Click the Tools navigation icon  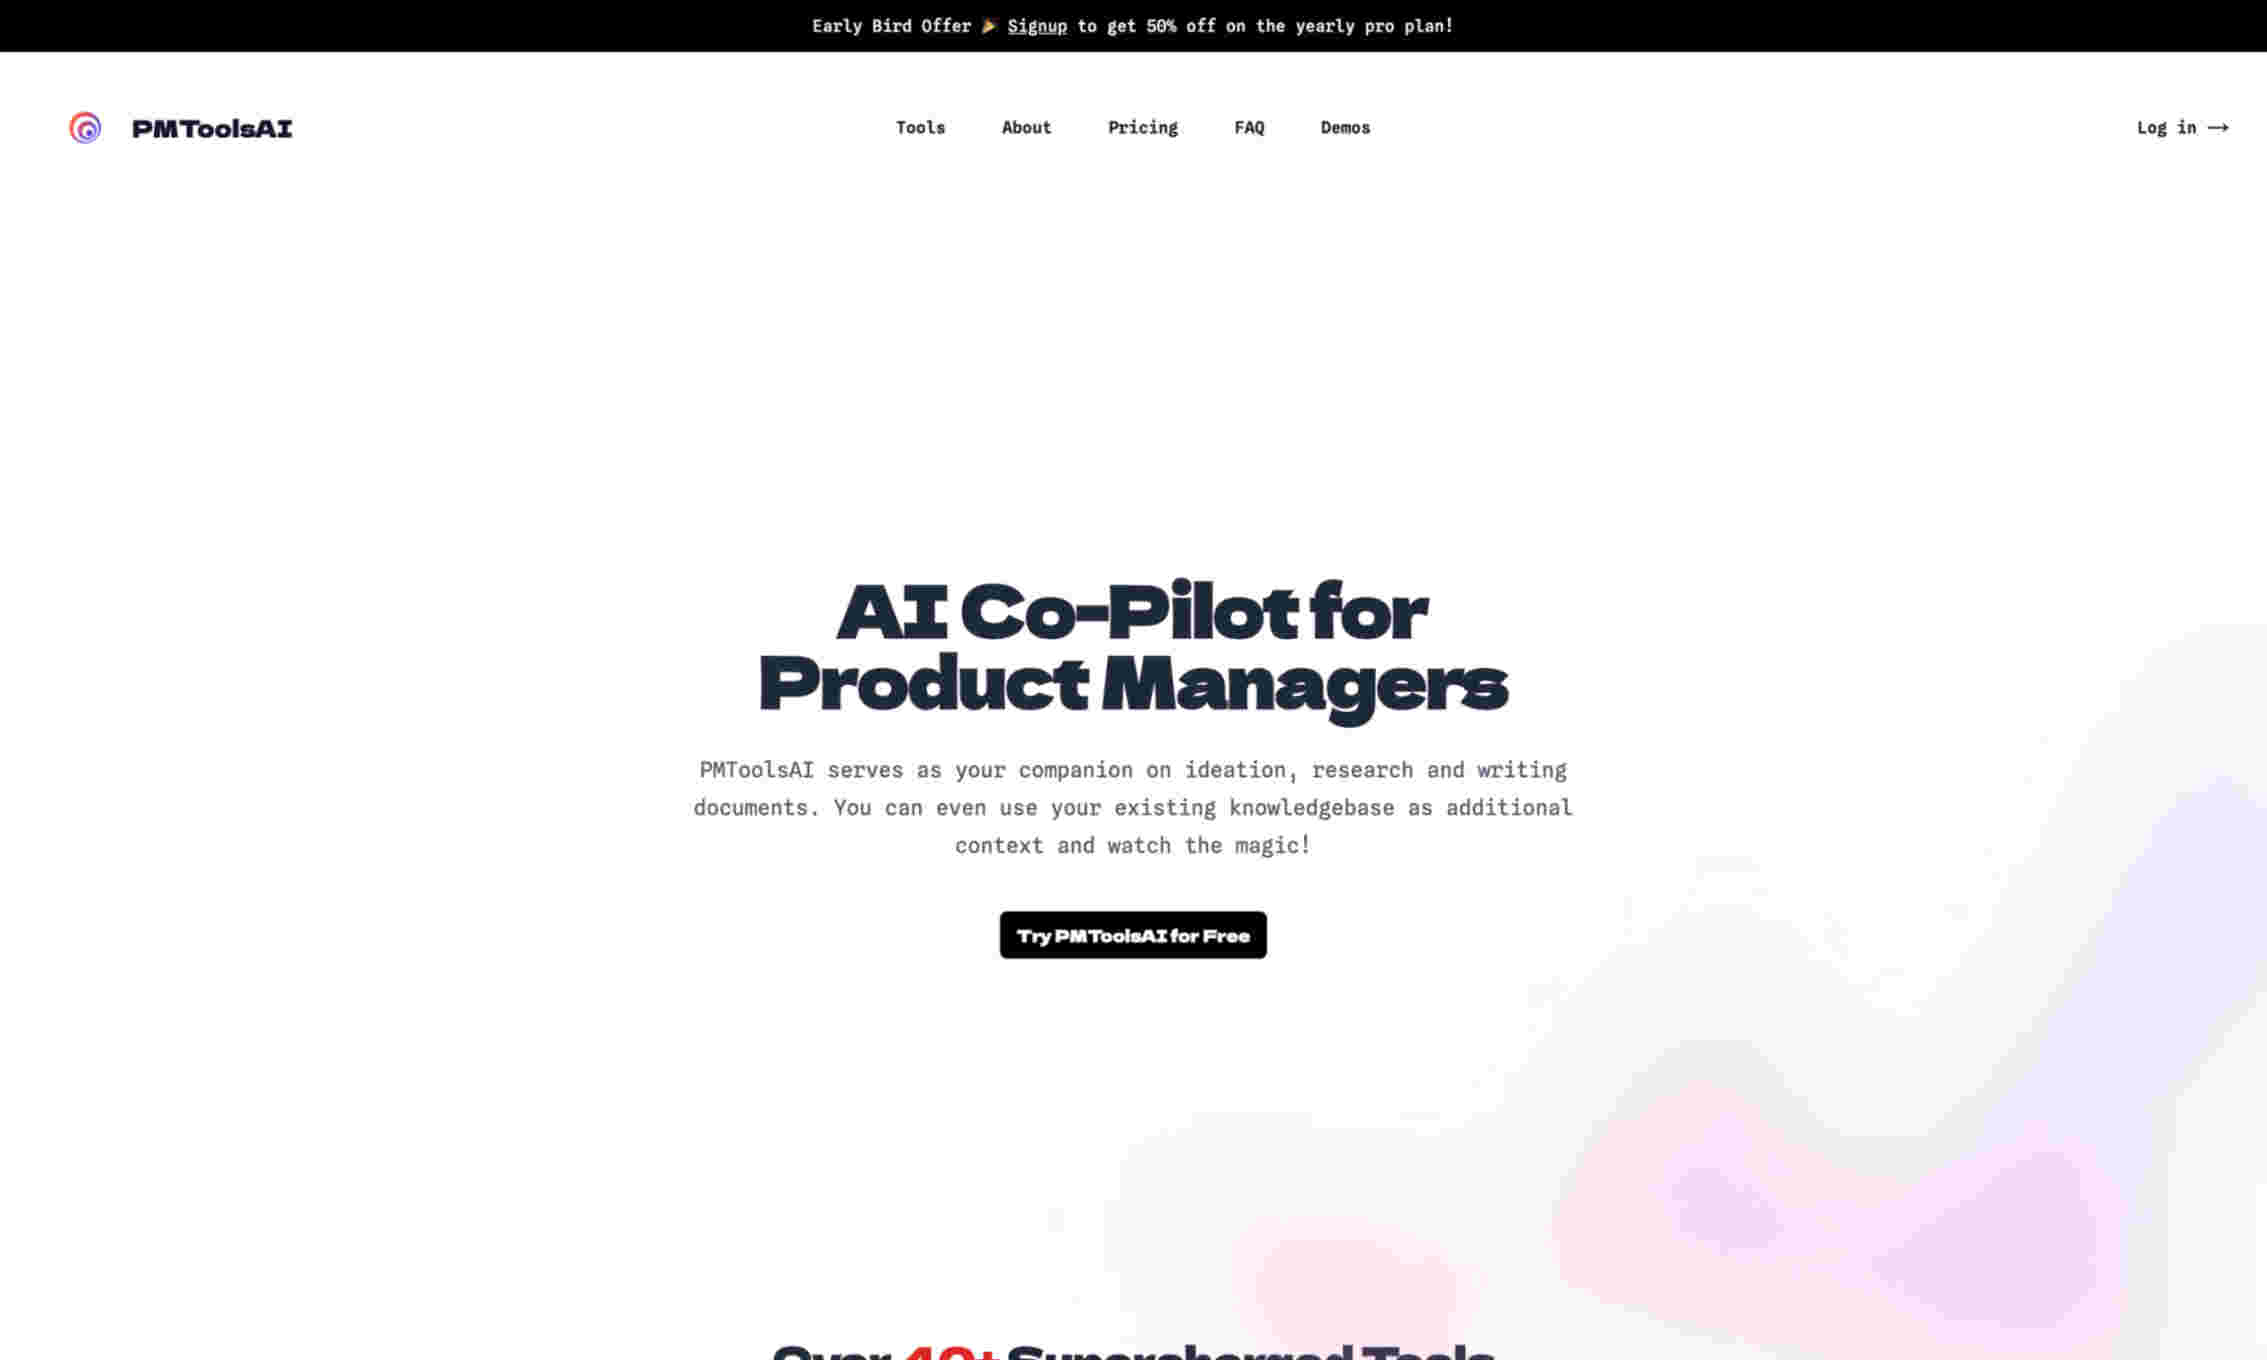(921, 128)
